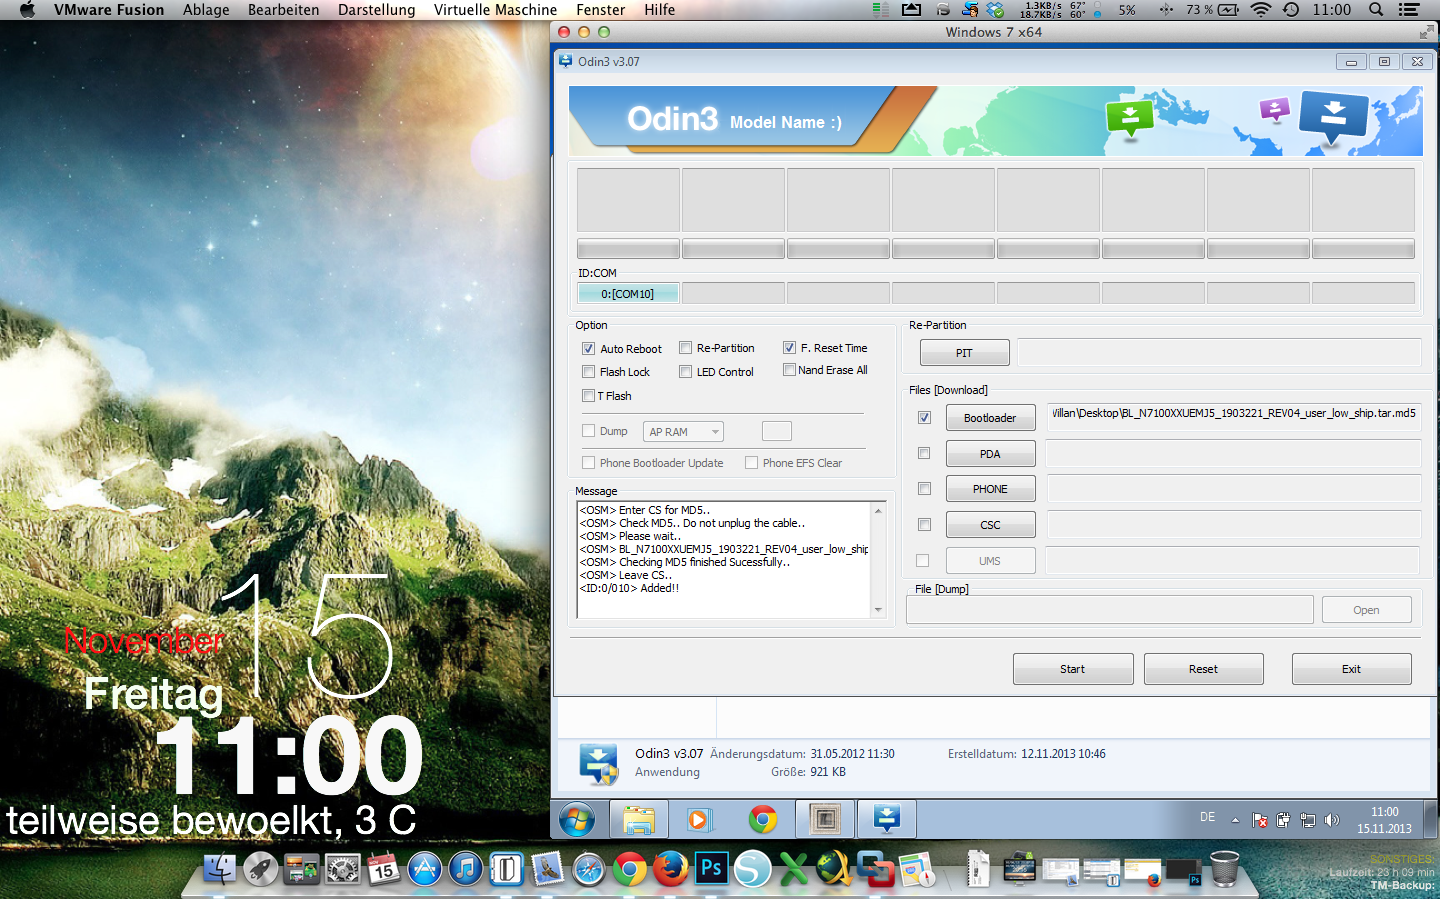Click the PDA file button
The height and width of the screenshot is (899, 1440).
pos(990,454)
